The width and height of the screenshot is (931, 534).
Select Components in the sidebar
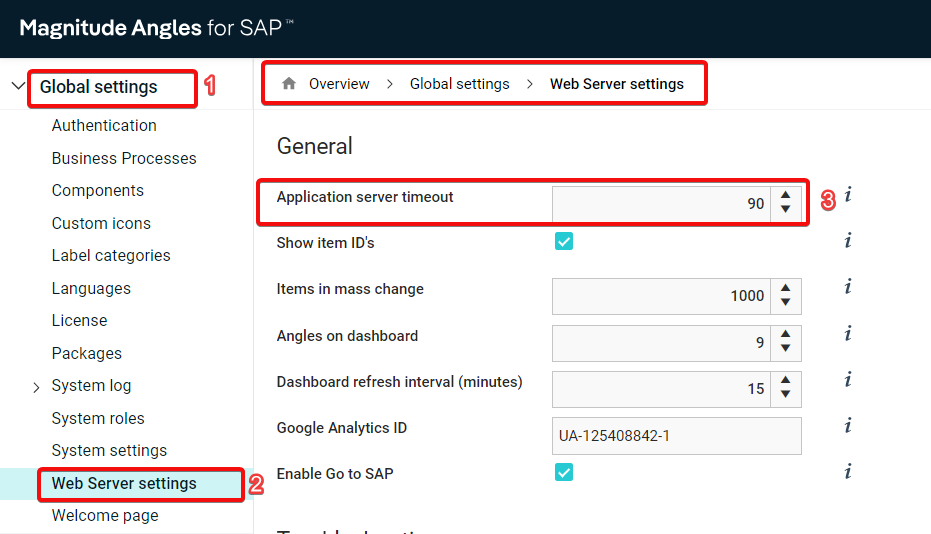[x=97, y=191]
